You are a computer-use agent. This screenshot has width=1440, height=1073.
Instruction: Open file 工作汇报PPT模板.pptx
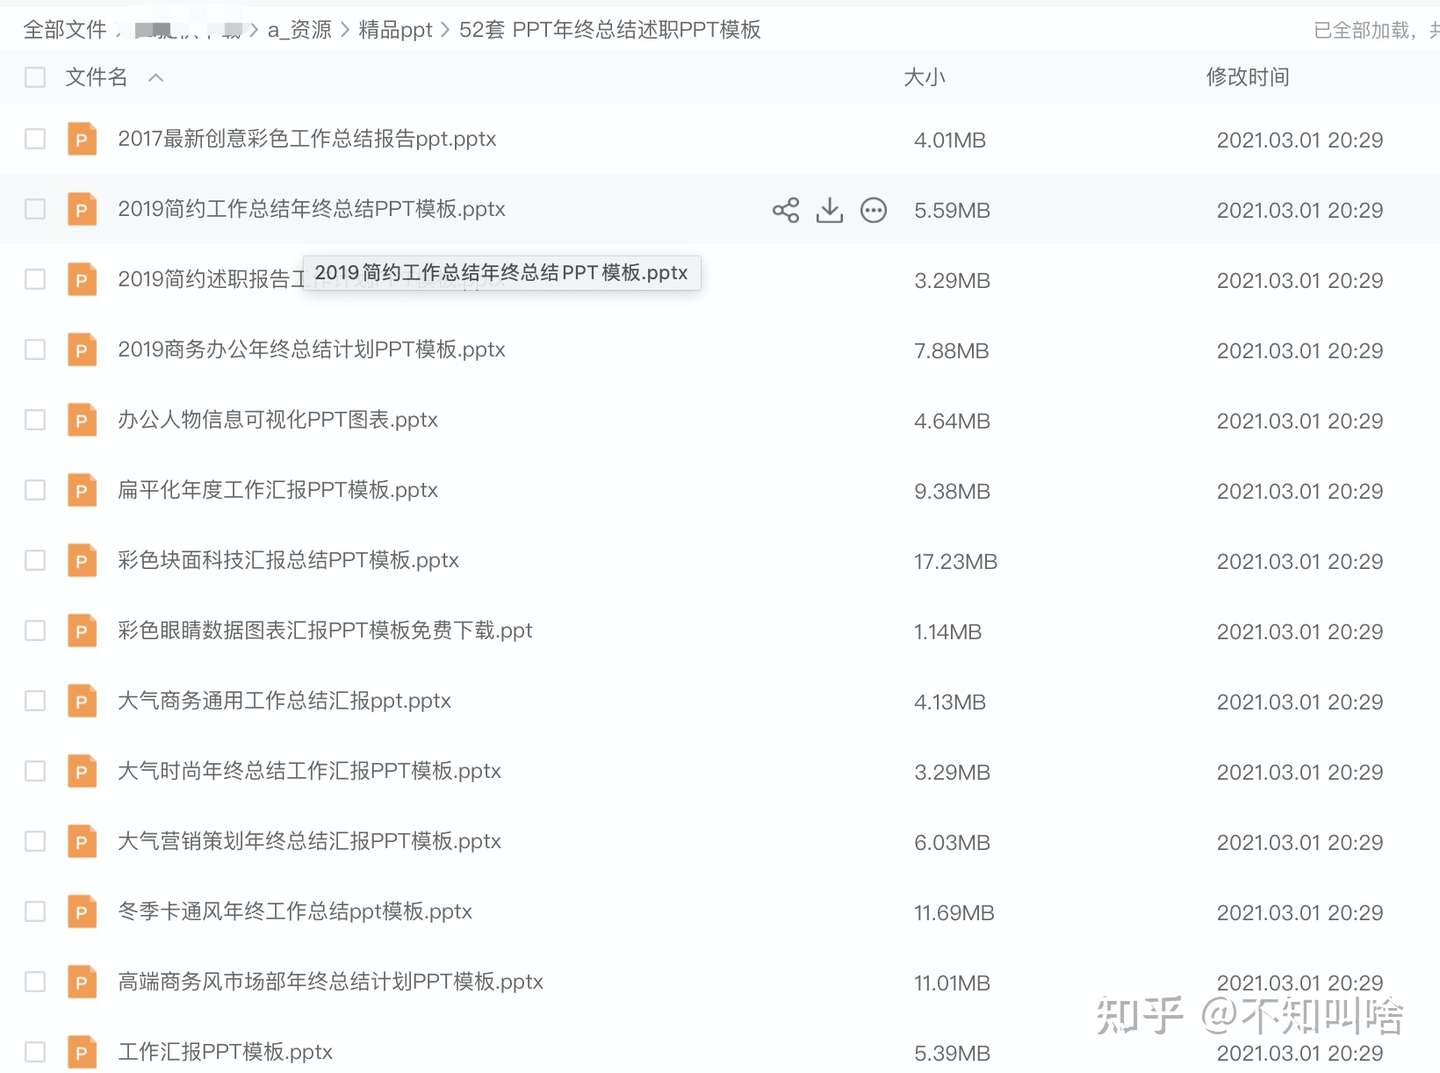tap(225, 1052)
